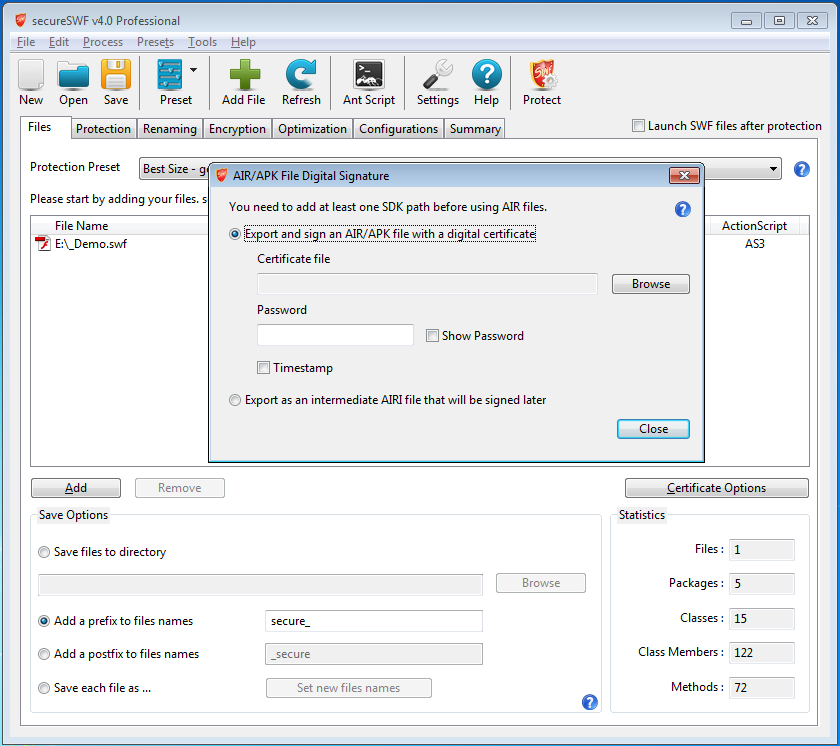Open the Protection Preset combo box

(773, 169)
